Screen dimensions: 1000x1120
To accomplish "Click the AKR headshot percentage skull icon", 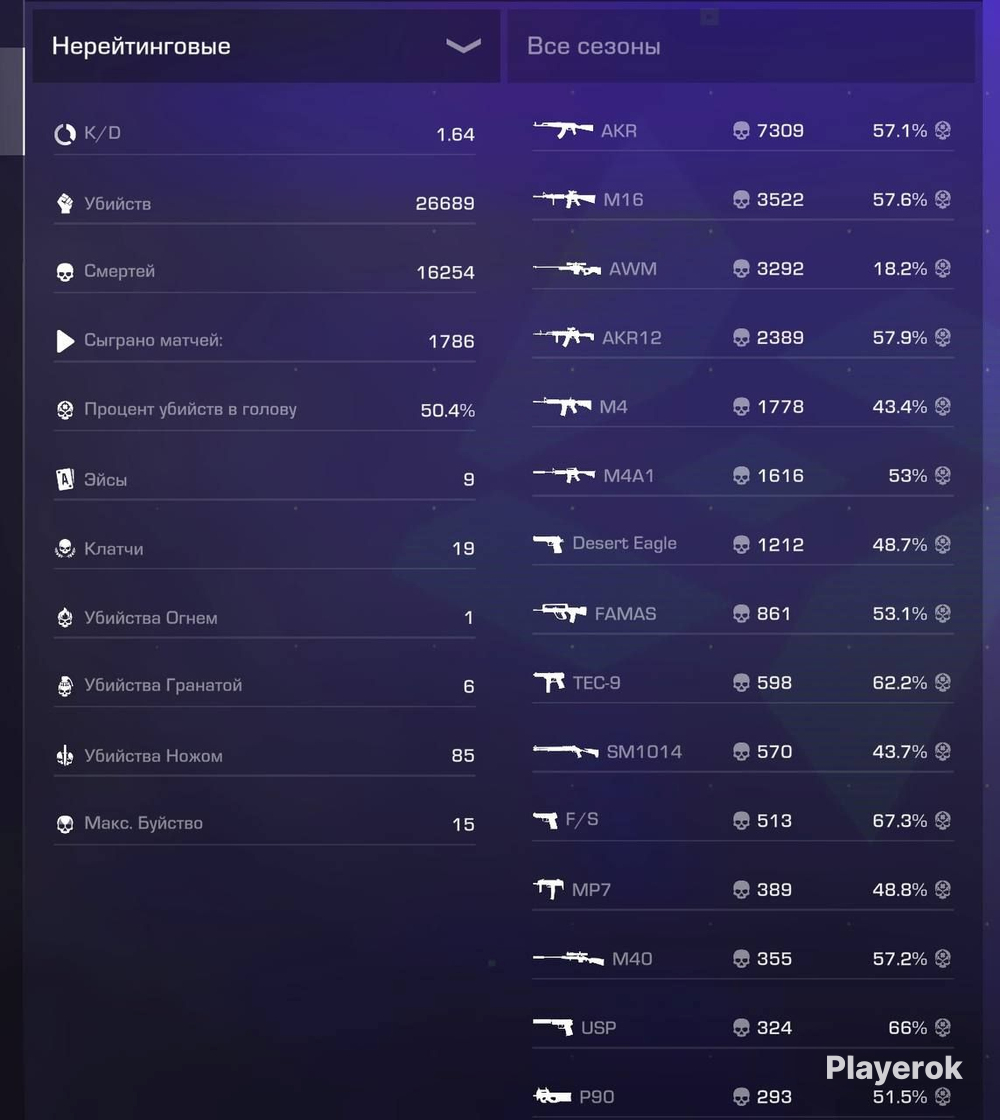I will [943, 130].
